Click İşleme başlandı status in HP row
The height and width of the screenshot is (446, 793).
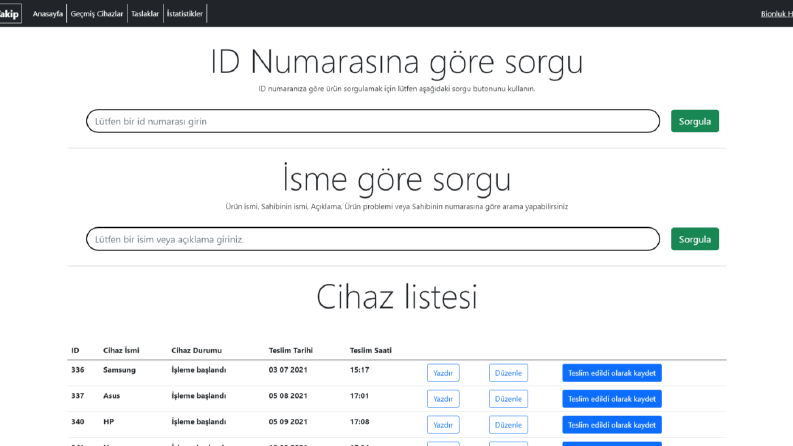198,422
